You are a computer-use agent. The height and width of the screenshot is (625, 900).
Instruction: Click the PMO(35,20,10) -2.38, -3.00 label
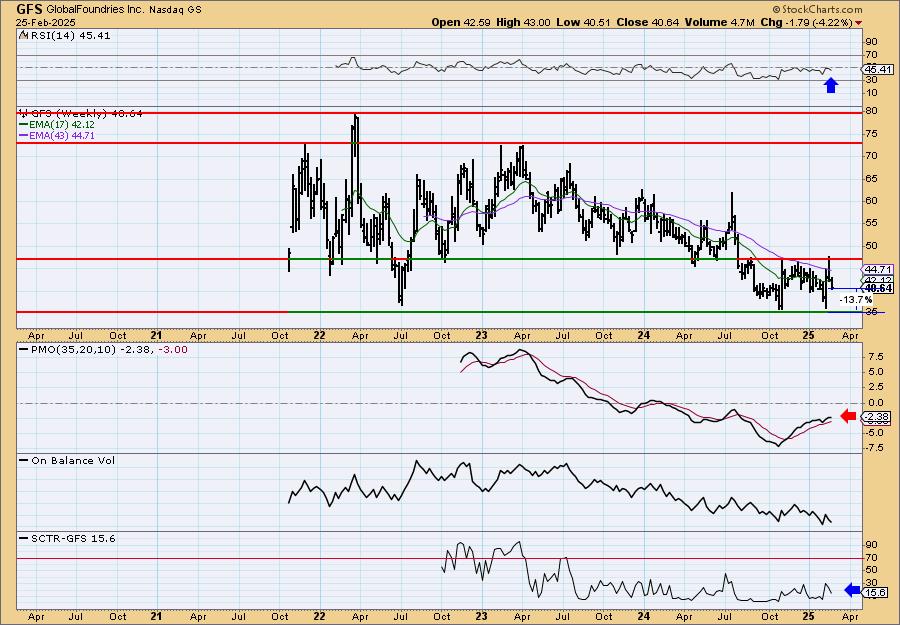[x=109, y=350]
